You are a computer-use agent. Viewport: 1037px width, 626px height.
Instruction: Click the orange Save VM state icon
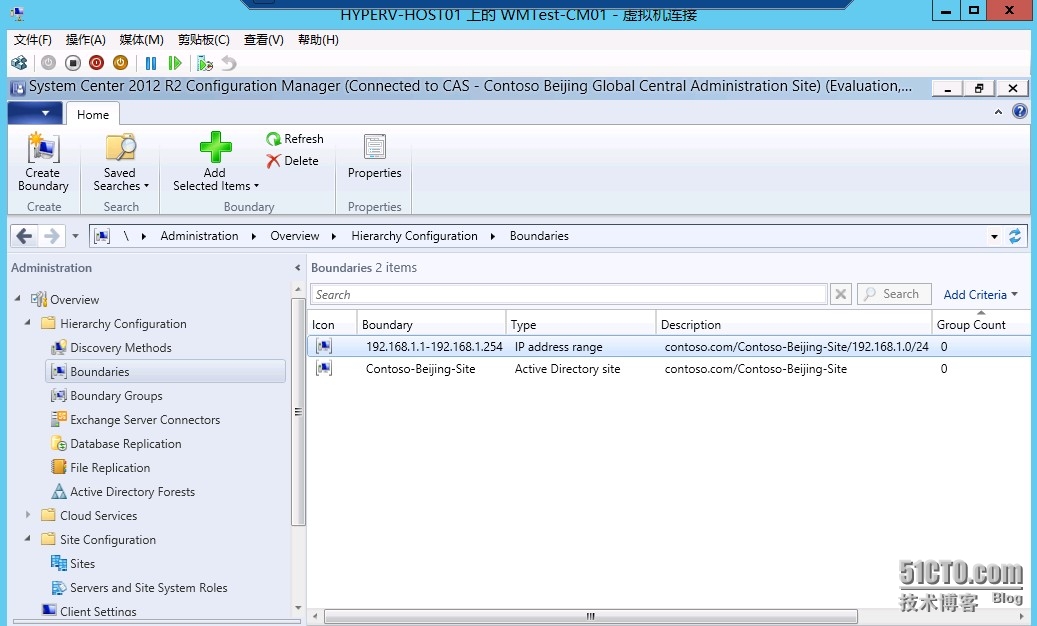[x=120, y=63]
